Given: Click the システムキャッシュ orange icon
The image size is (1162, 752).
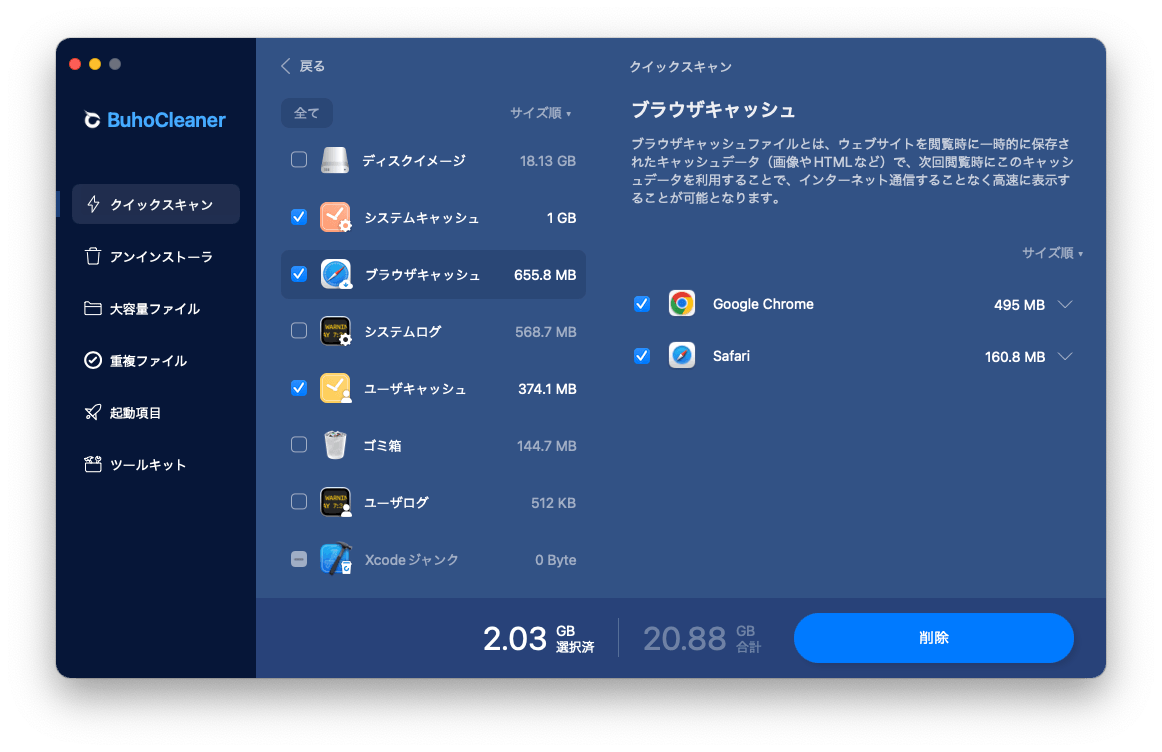Looking at the screenshot, I should [x=335, y=217].
